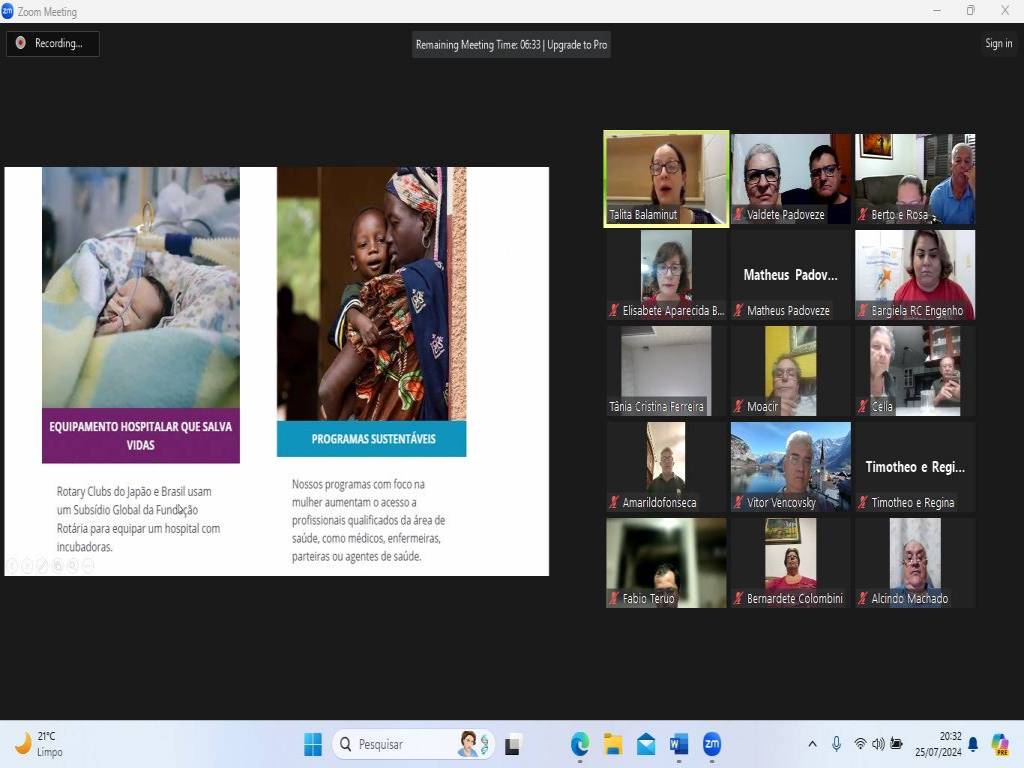Image resolution: width=1024 pixels, height=768 pixels.
Task: Click the Upgrade to Pro link
Action: click(x=577, y=44)
